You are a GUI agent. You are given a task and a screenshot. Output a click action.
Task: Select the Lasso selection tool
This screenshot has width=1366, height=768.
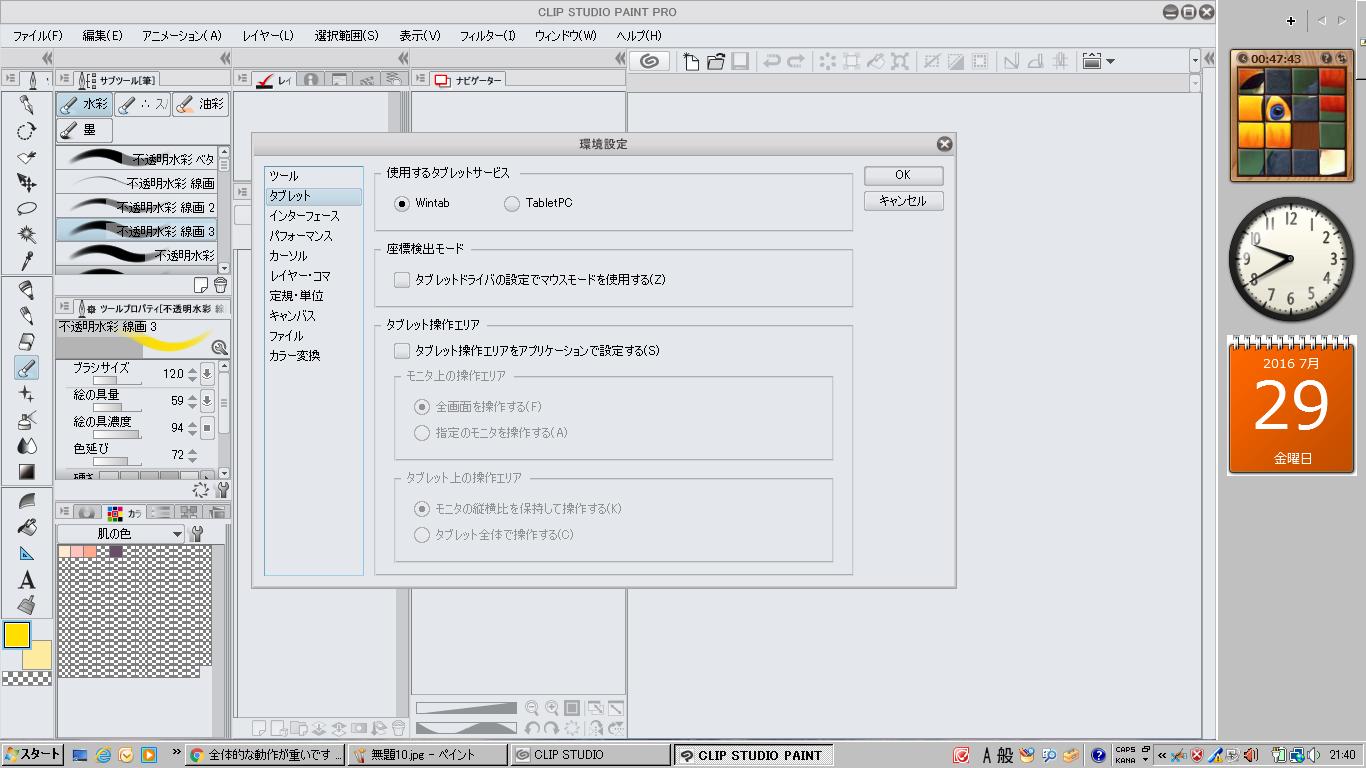(27, 209)
